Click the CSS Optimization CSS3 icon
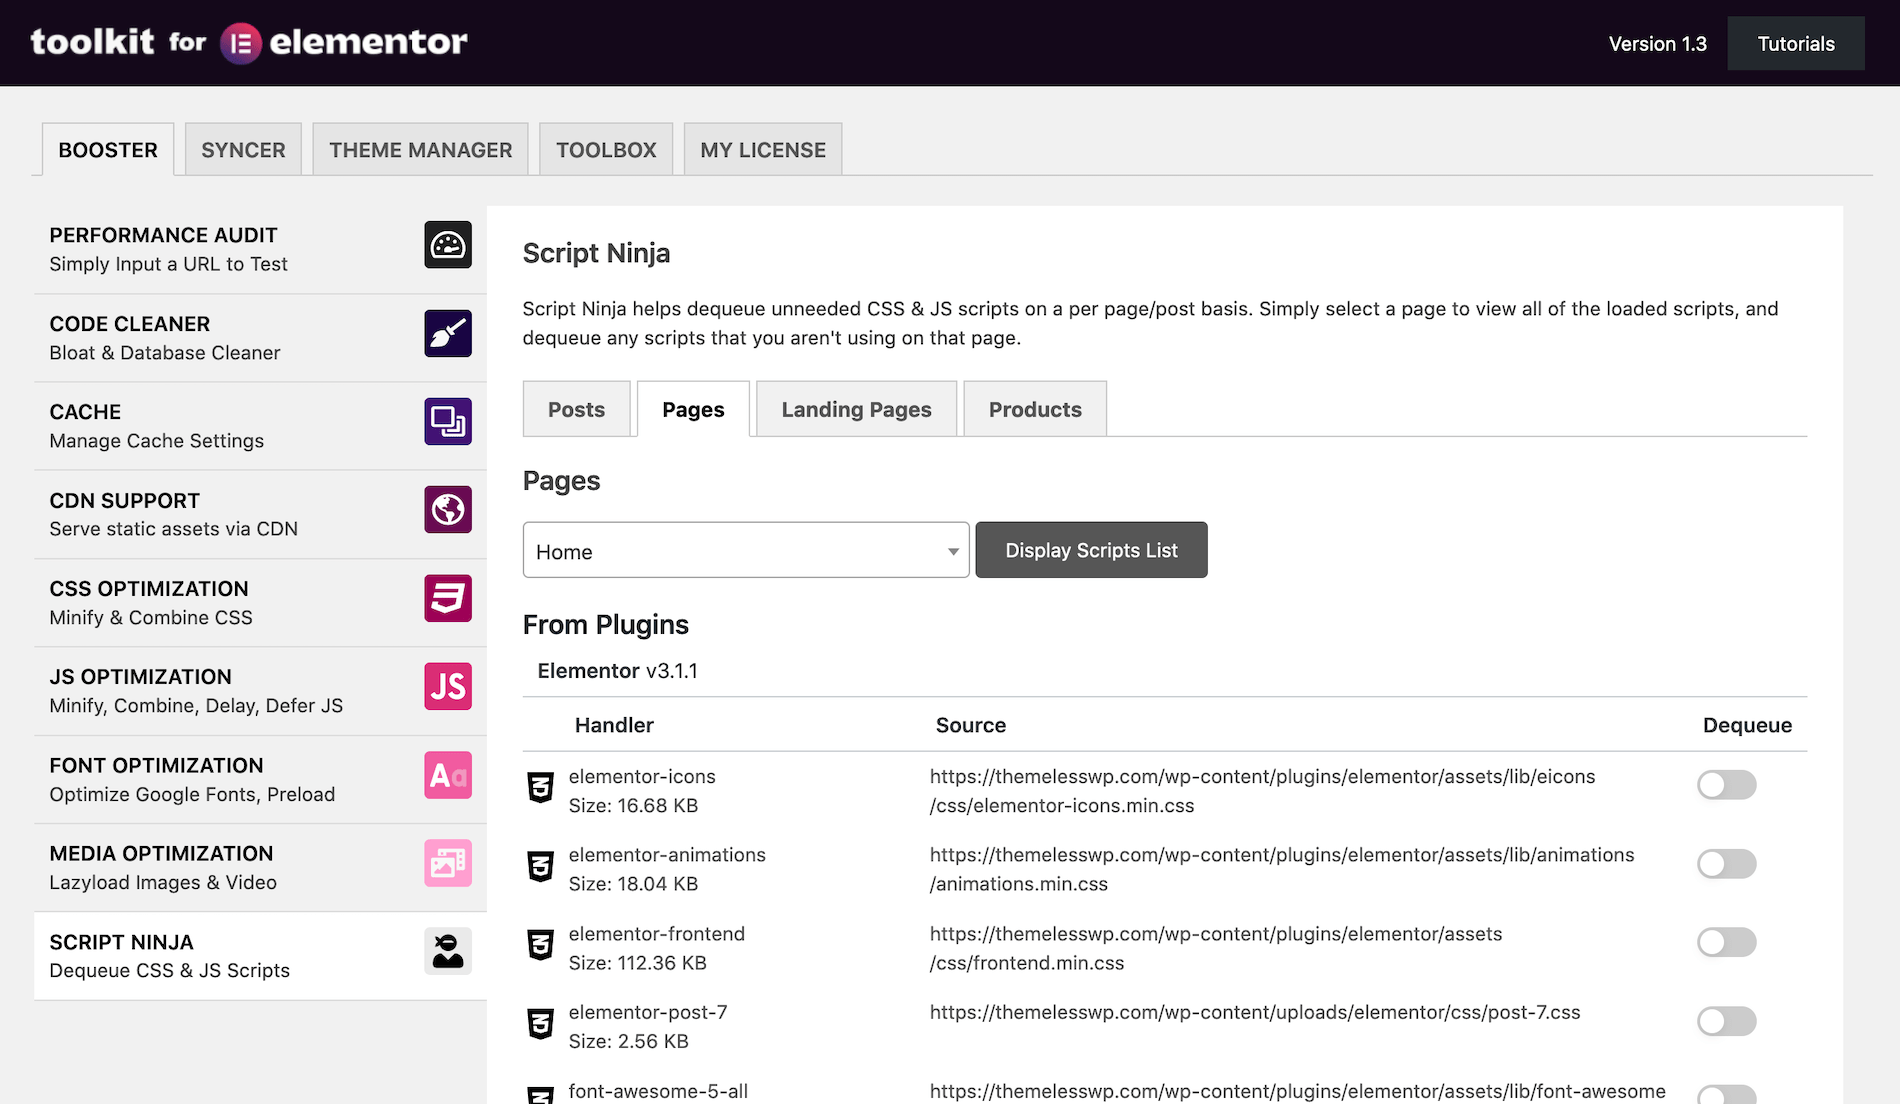Screen dimensions: 1900x1104 pyautogui.click(x=448, y=598)
